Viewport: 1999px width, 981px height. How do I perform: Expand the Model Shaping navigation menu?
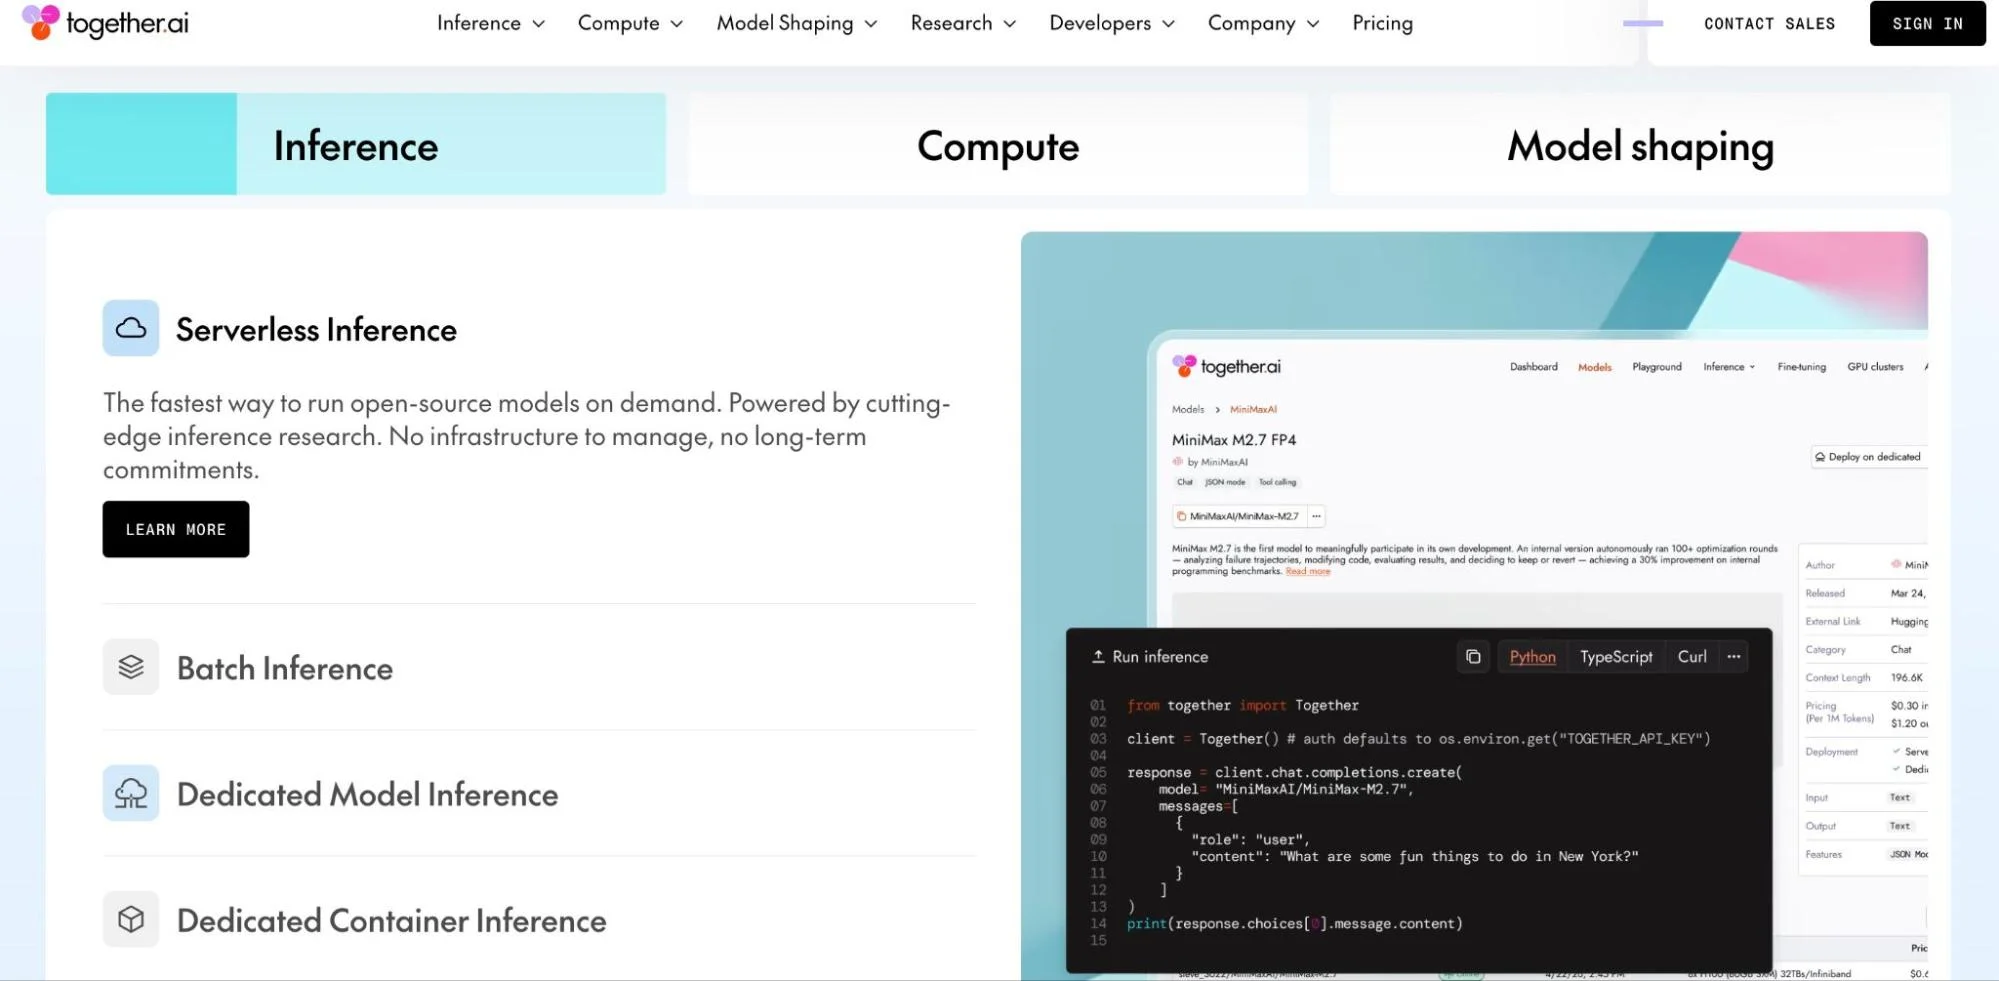point(797,23)
